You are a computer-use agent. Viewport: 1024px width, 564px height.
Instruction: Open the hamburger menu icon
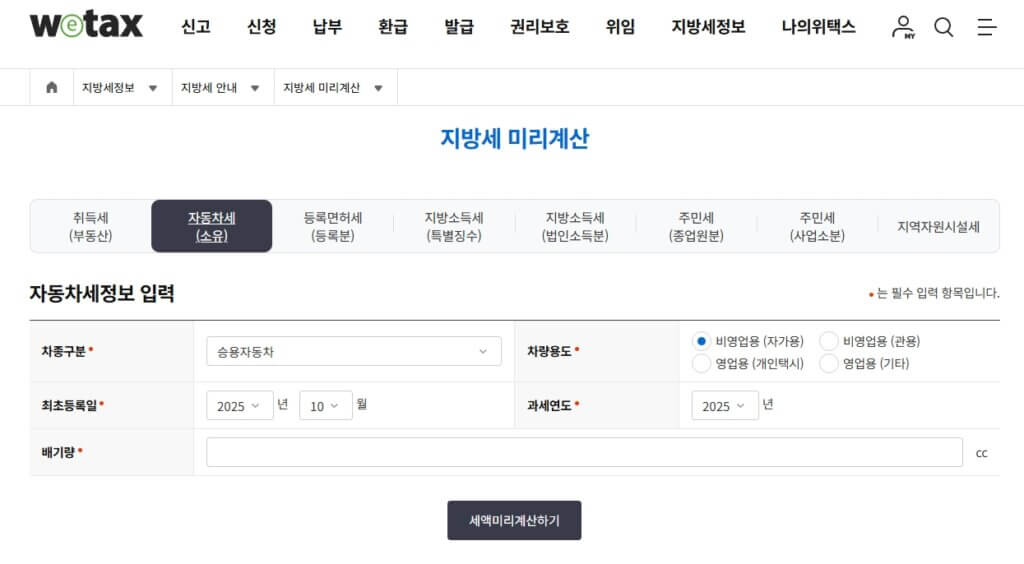click(986, 27)
